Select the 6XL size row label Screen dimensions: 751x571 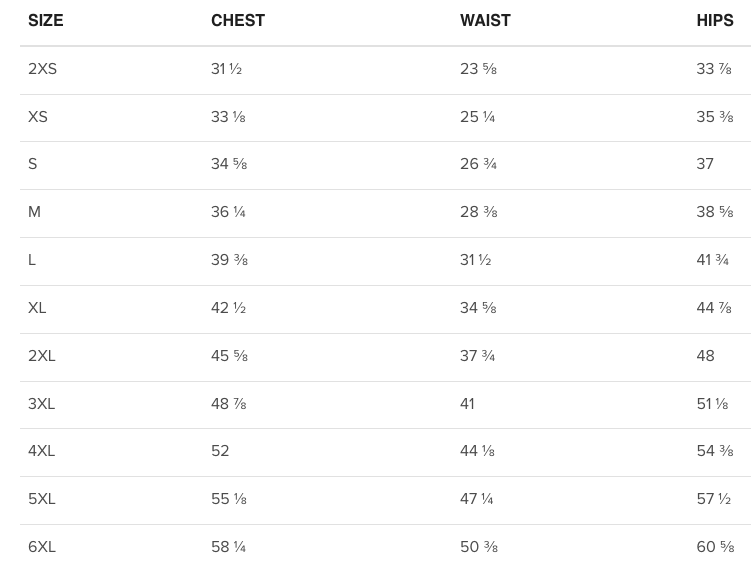pos(42,547)
